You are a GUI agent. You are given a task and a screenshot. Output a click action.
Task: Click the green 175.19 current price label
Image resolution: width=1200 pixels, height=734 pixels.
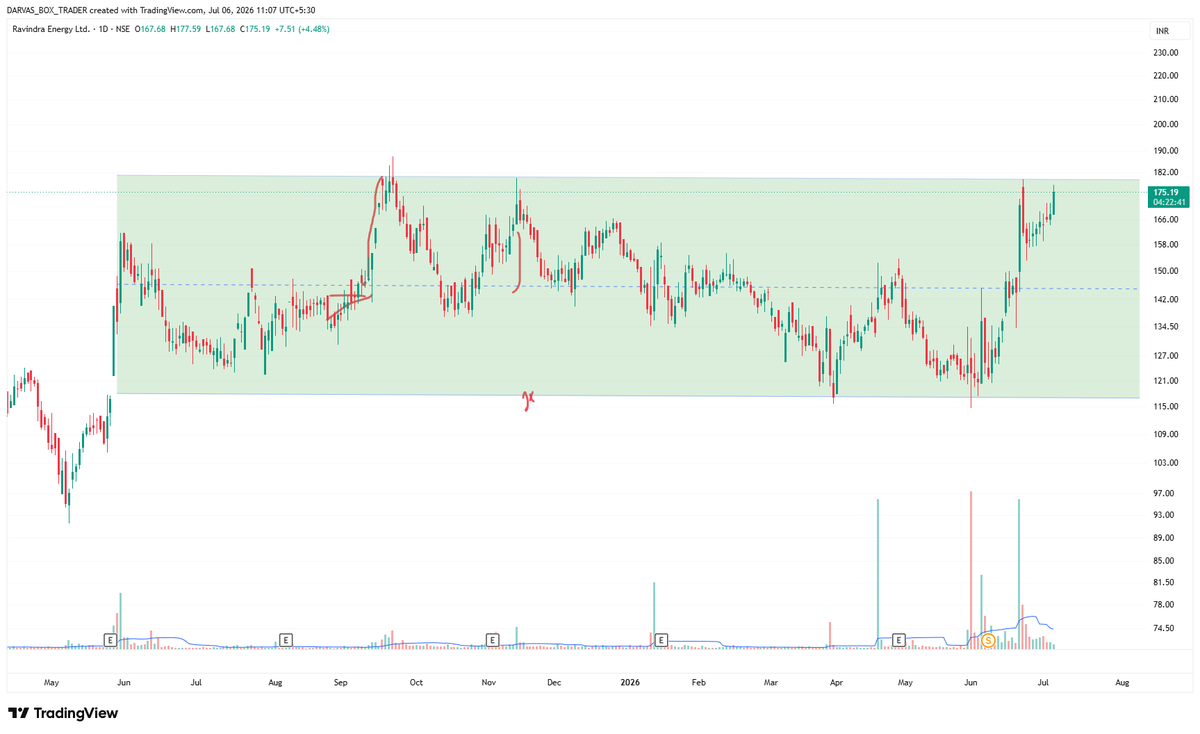pos(1166,191)
